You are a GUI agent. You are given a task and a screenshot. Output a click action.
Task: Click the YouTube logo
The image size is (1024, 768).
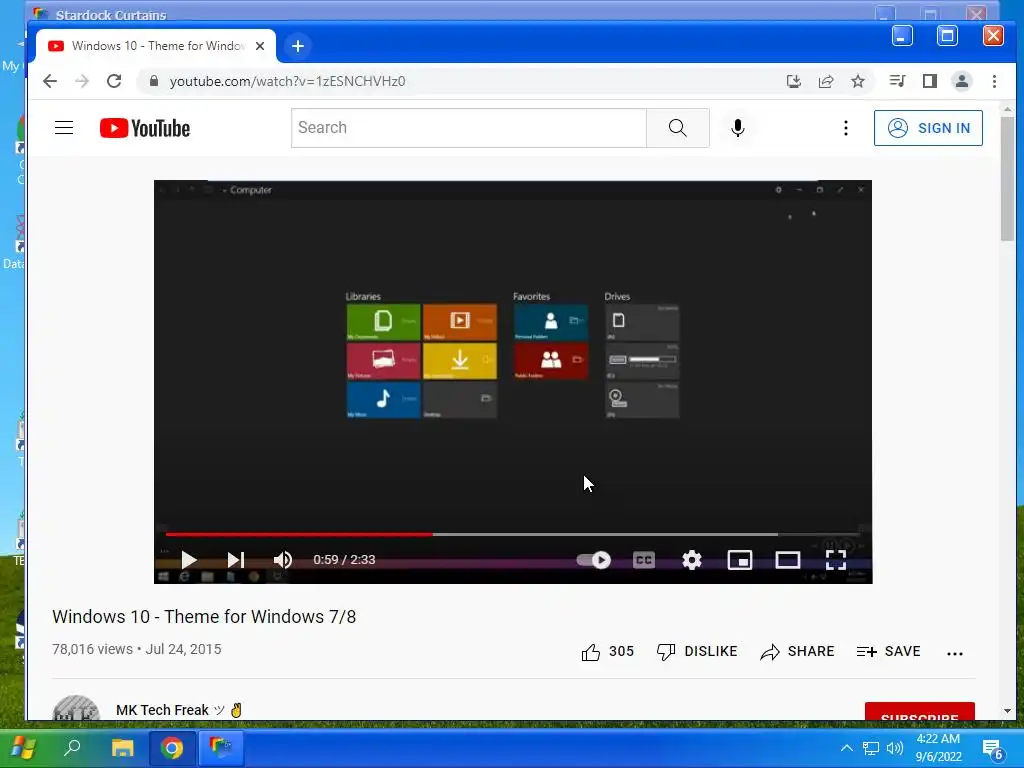click(145, 128)
